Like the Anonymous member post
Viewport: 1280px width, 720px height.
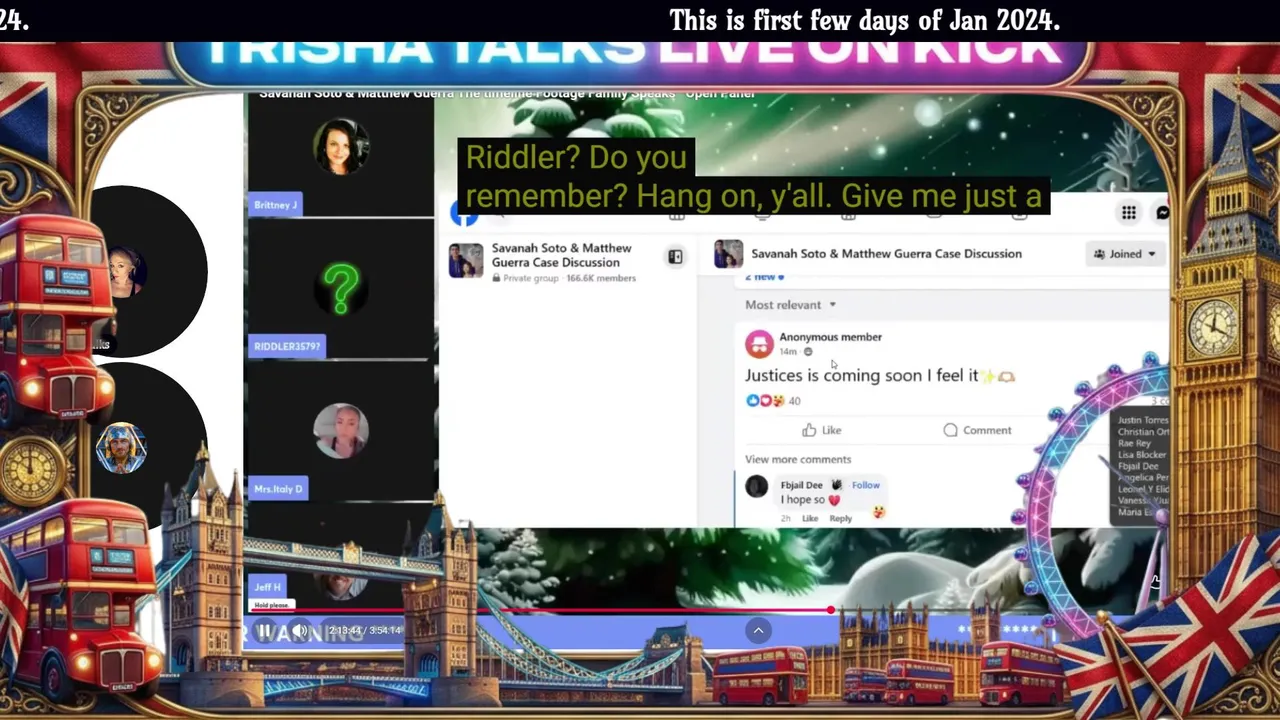tap(821, 430)
